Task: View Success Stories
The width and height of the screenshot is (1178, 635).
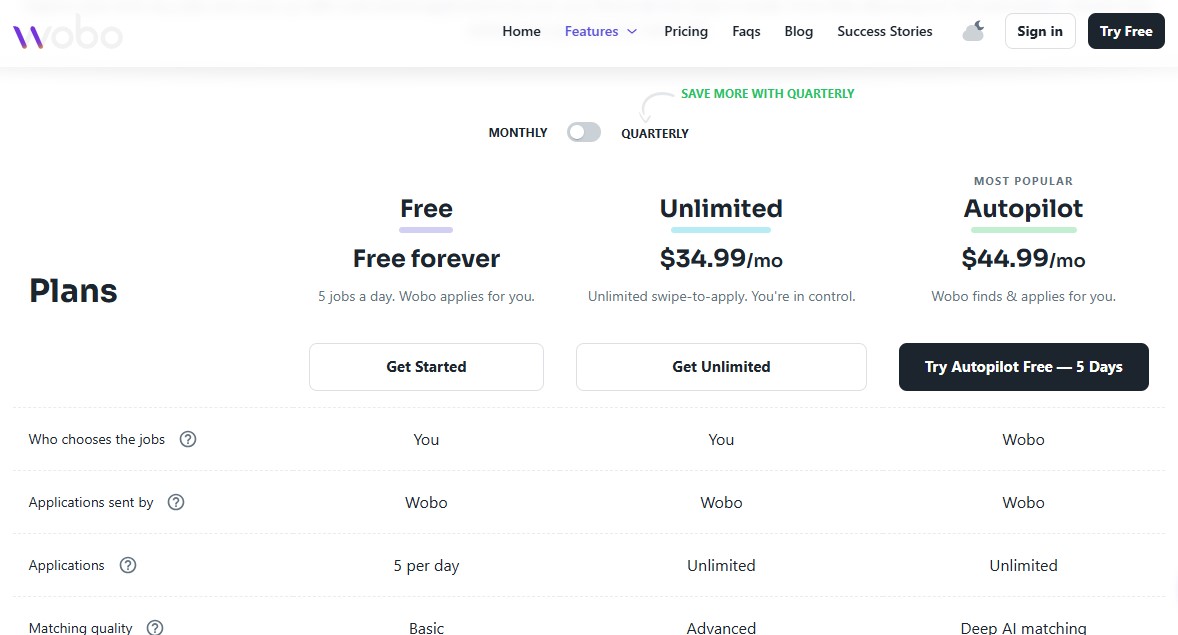Action: (x=884, y=31)
